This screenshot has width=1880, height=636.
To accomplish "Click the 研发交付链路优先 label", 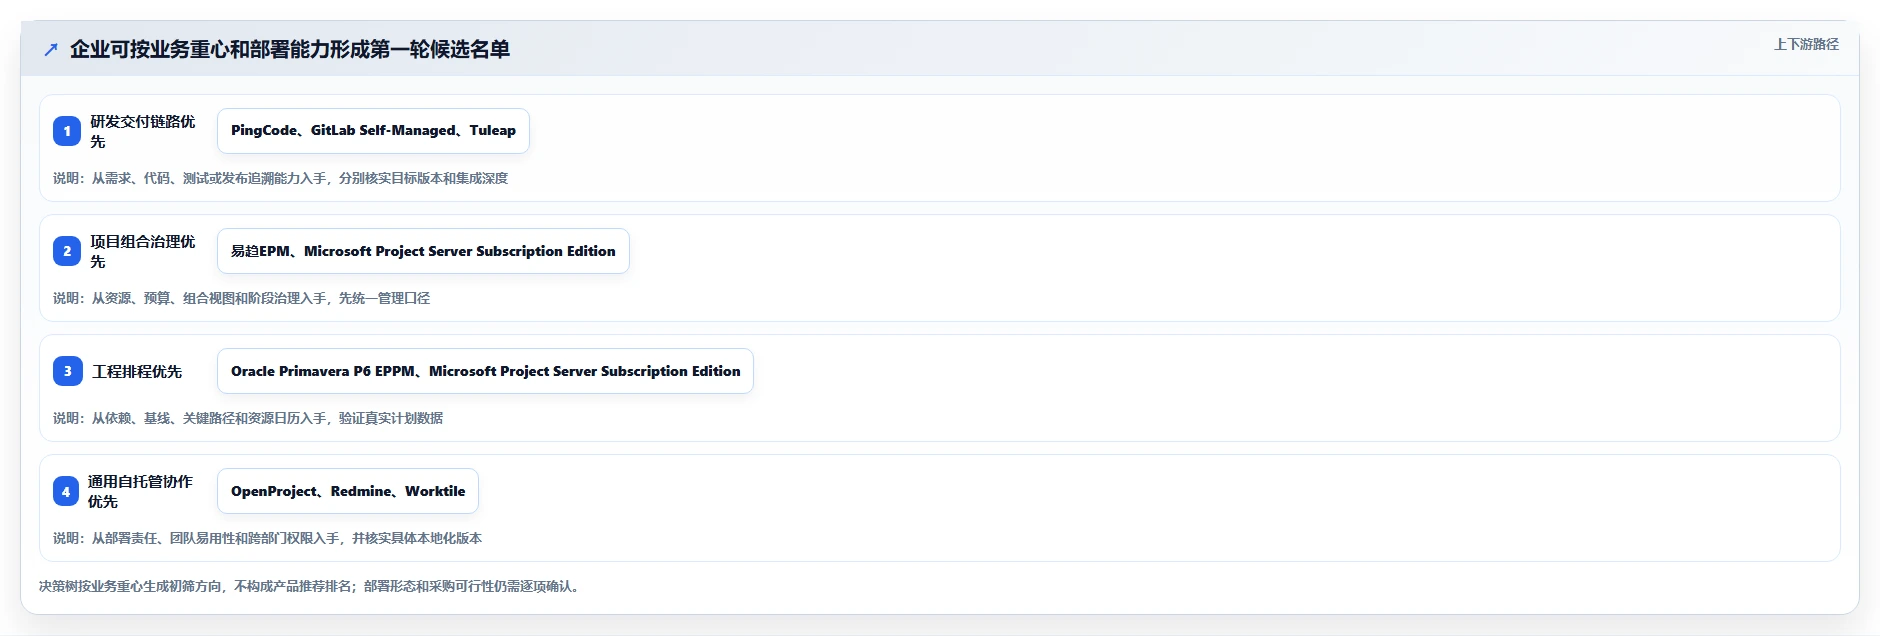I will (x=143, y=131).
